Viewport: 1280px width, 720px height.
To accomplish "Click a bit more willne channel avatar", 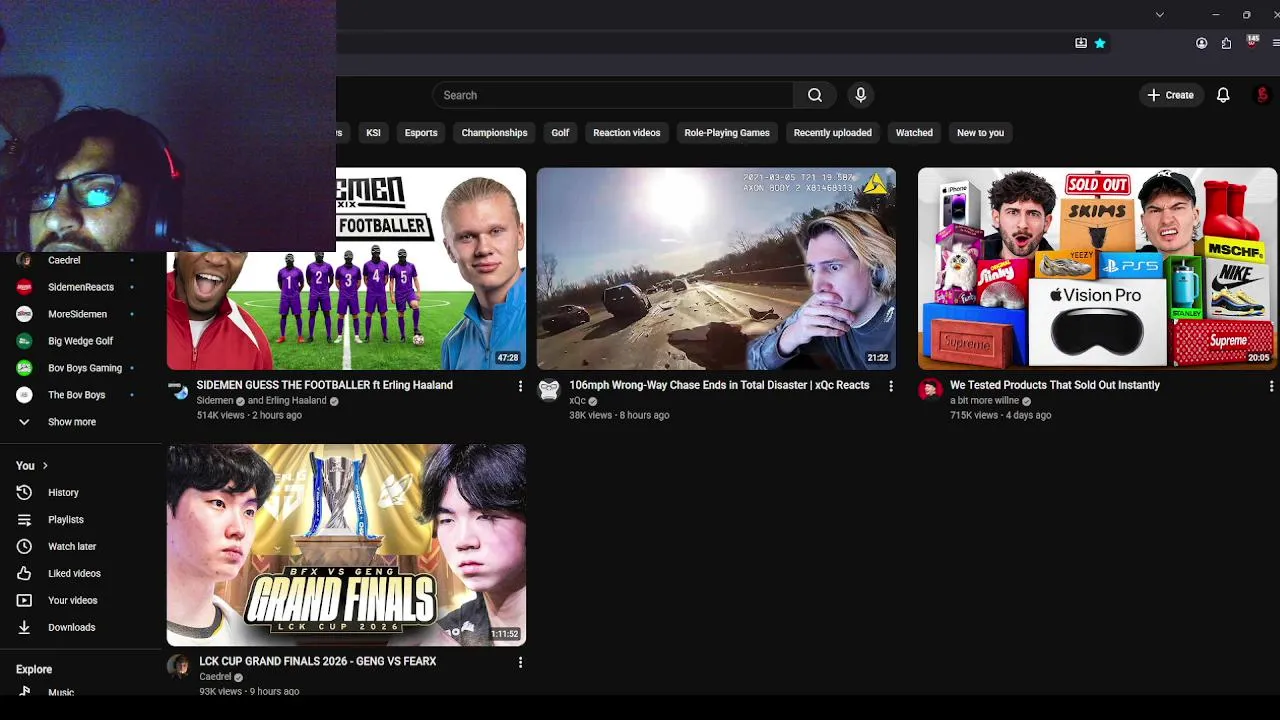I will tap(930, 390).
